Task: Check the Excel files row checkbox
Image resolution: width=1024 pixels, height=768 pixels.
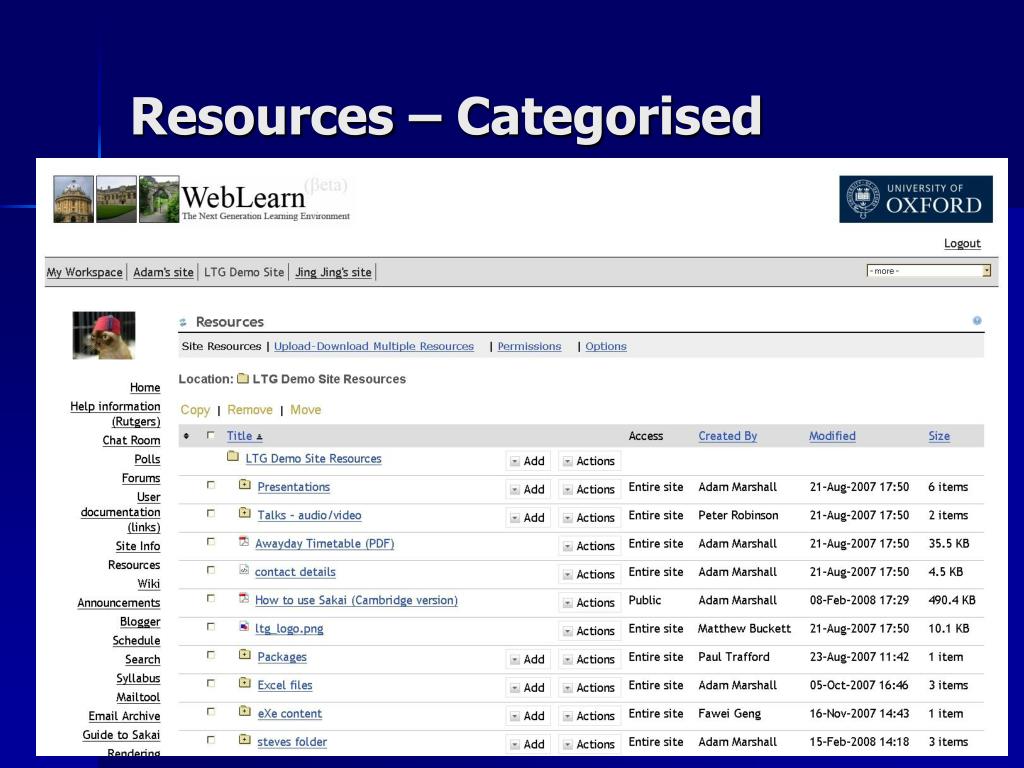Action: click(210, 683)
